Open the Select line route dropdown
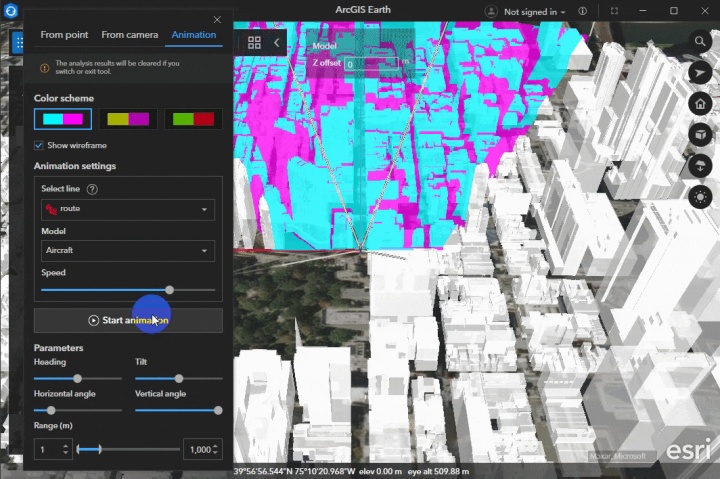Screen dimensions: 720x479 [x=128, y=209]
